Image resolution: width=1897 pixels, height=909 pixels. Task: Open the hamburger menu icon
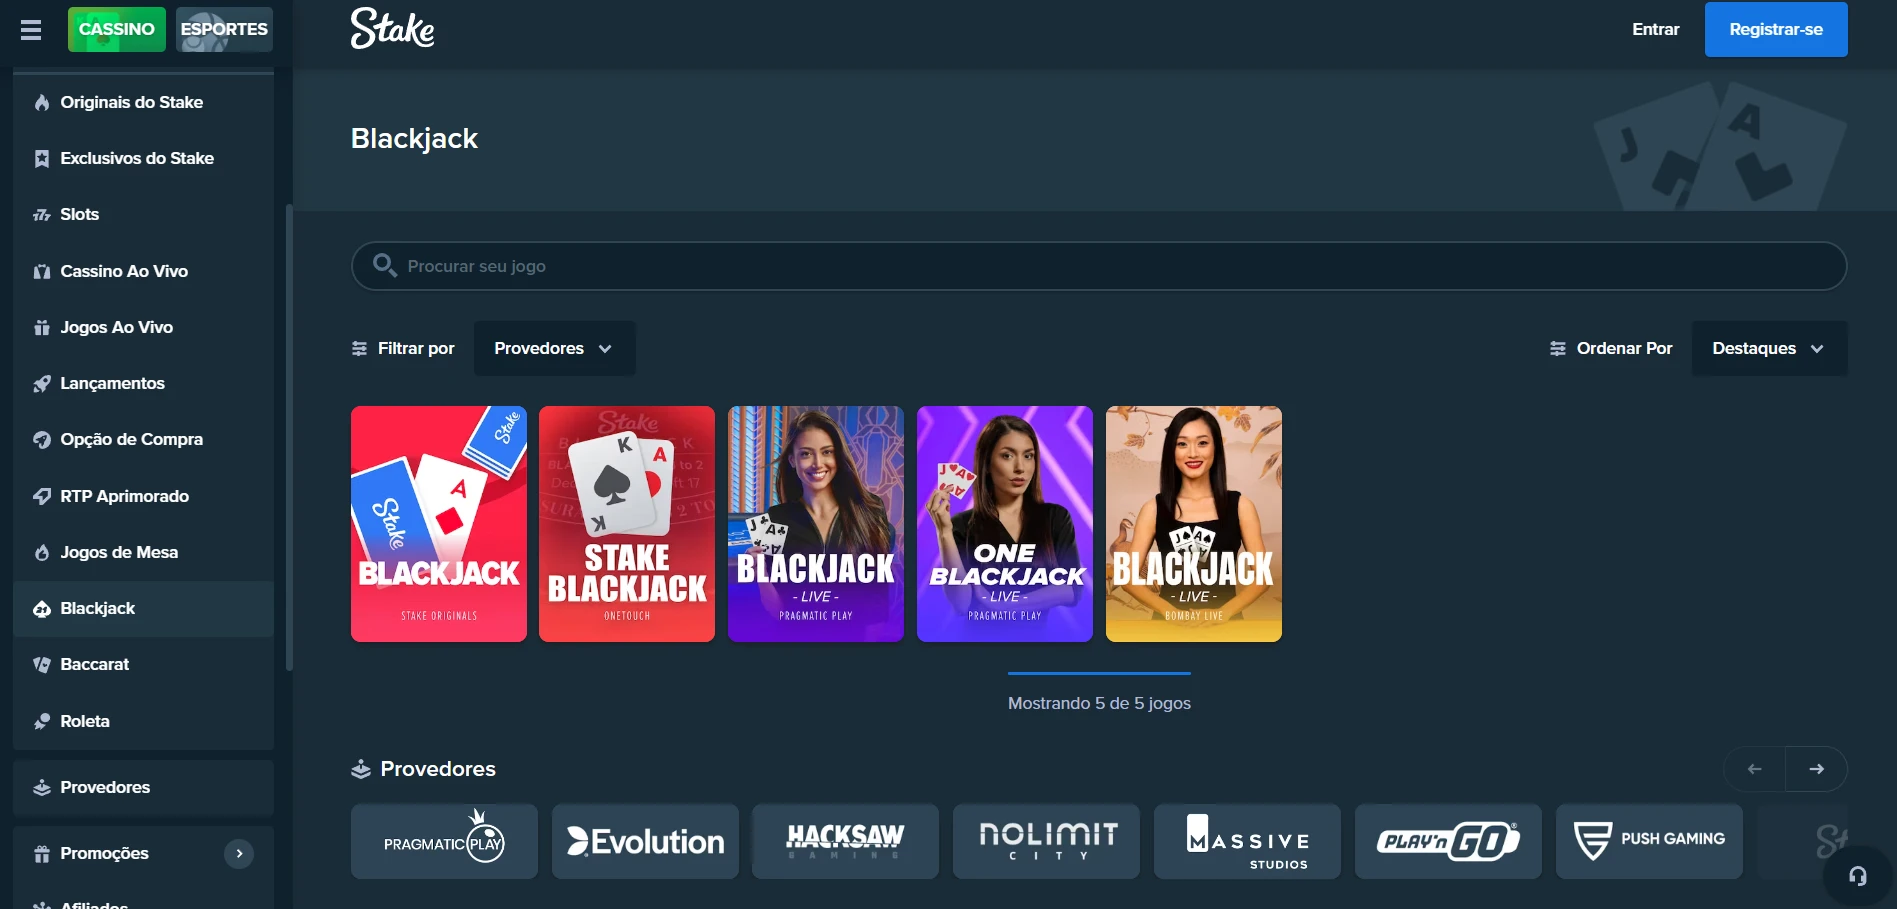tap(31, 30)
